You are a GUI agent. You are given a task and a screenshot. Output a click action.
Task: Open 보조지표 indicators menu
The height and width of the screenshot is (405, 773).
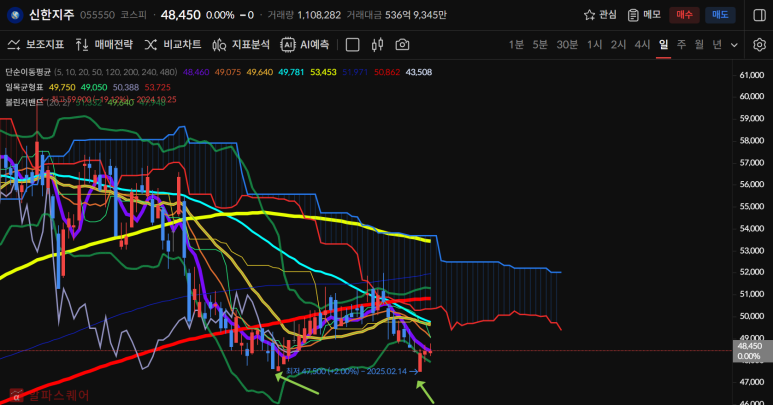36,45
